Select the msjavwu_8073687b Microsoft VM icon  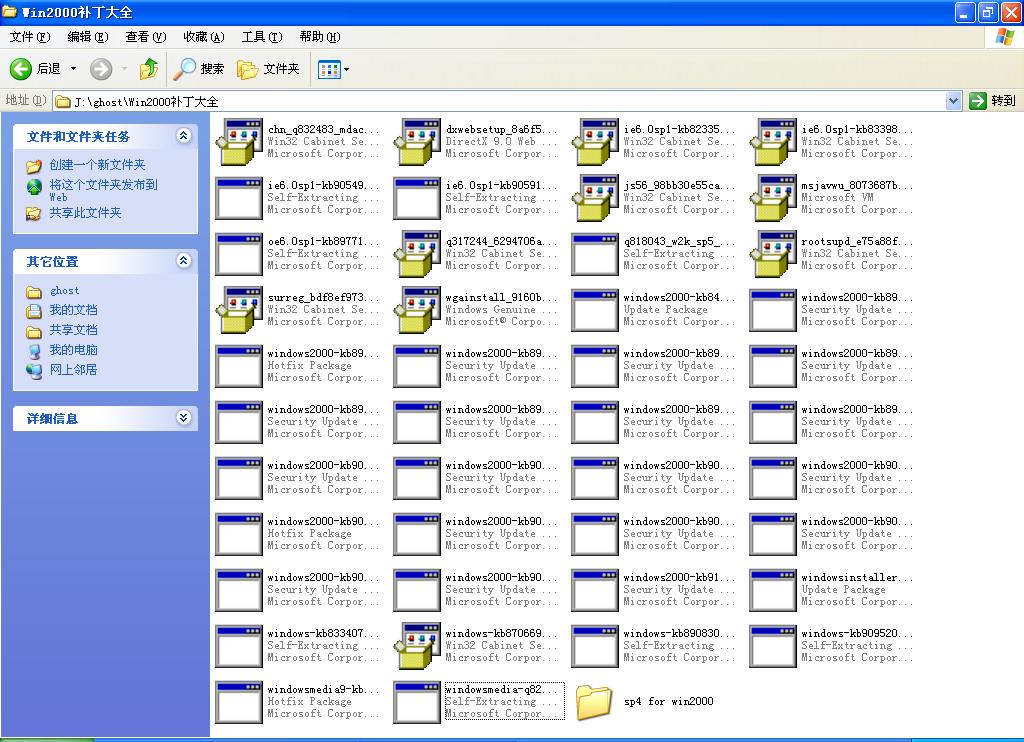tap(773, 197)
